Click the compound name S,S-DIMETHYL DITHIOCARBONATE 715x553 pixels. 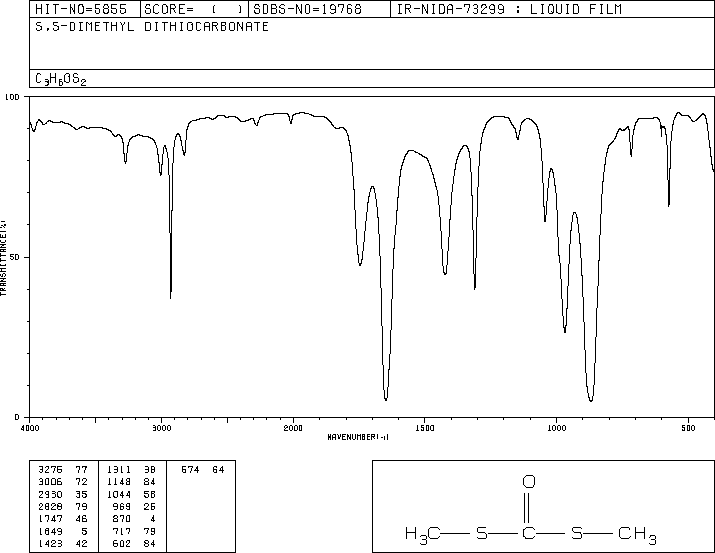pyautogui.click(x=152, y=27)
